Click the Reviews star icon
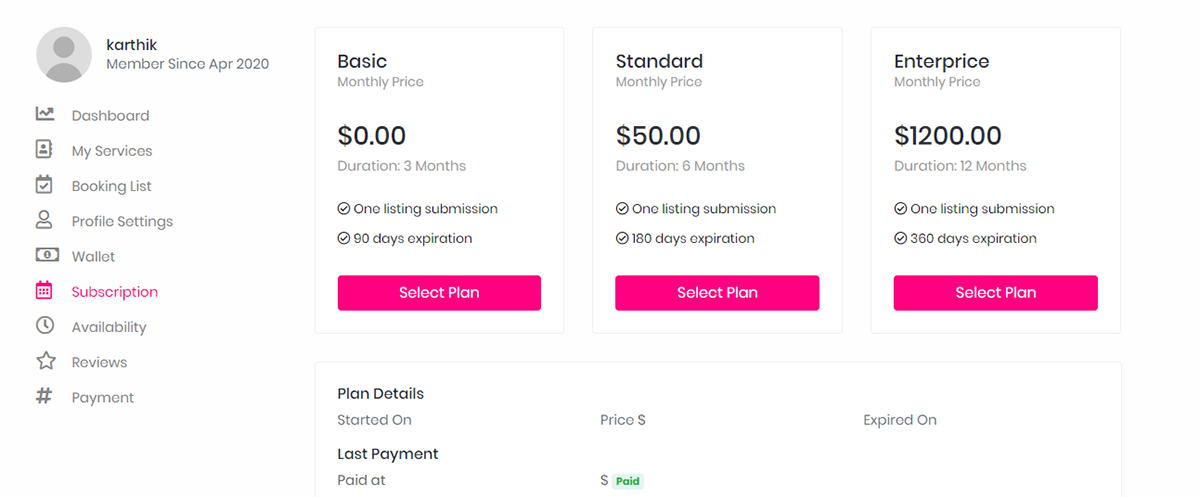The height and width of the screenshot is (497, 1200). (x=45, y=361)
